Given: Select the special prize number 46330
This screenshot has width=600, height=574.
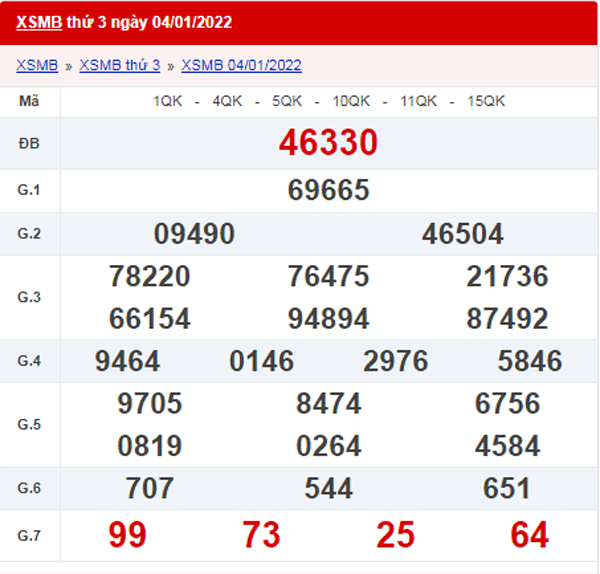Looking at the screenshot, I should [328, 143].
